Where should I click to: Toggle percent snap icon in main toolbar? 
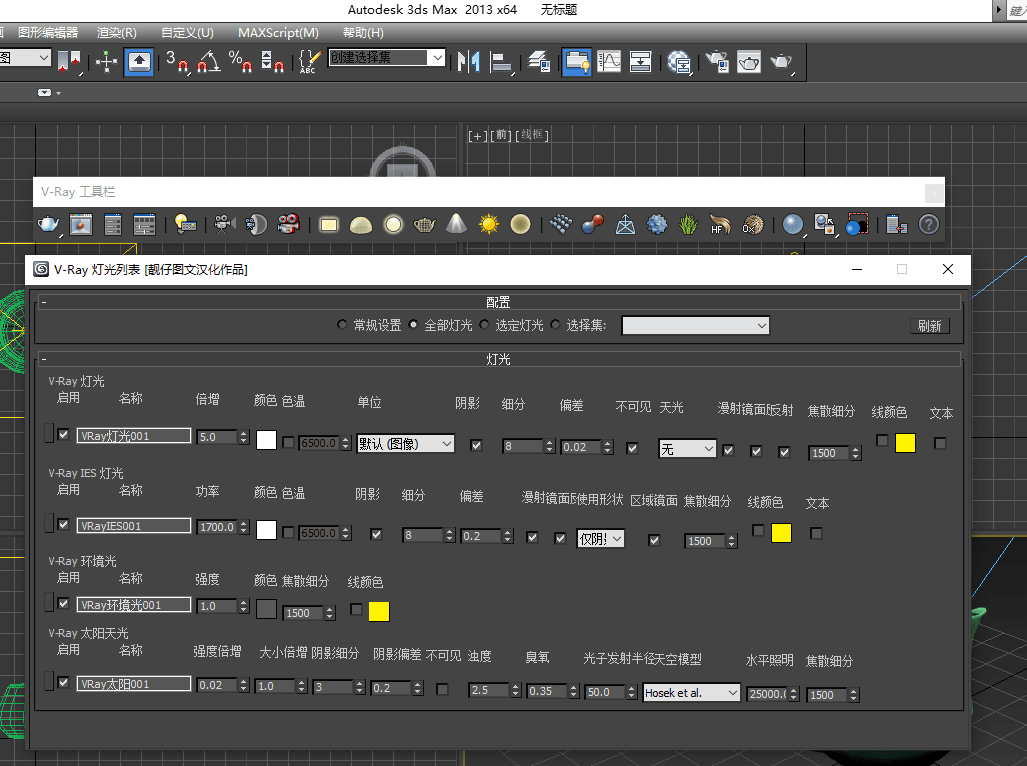[x=240, y=62]
